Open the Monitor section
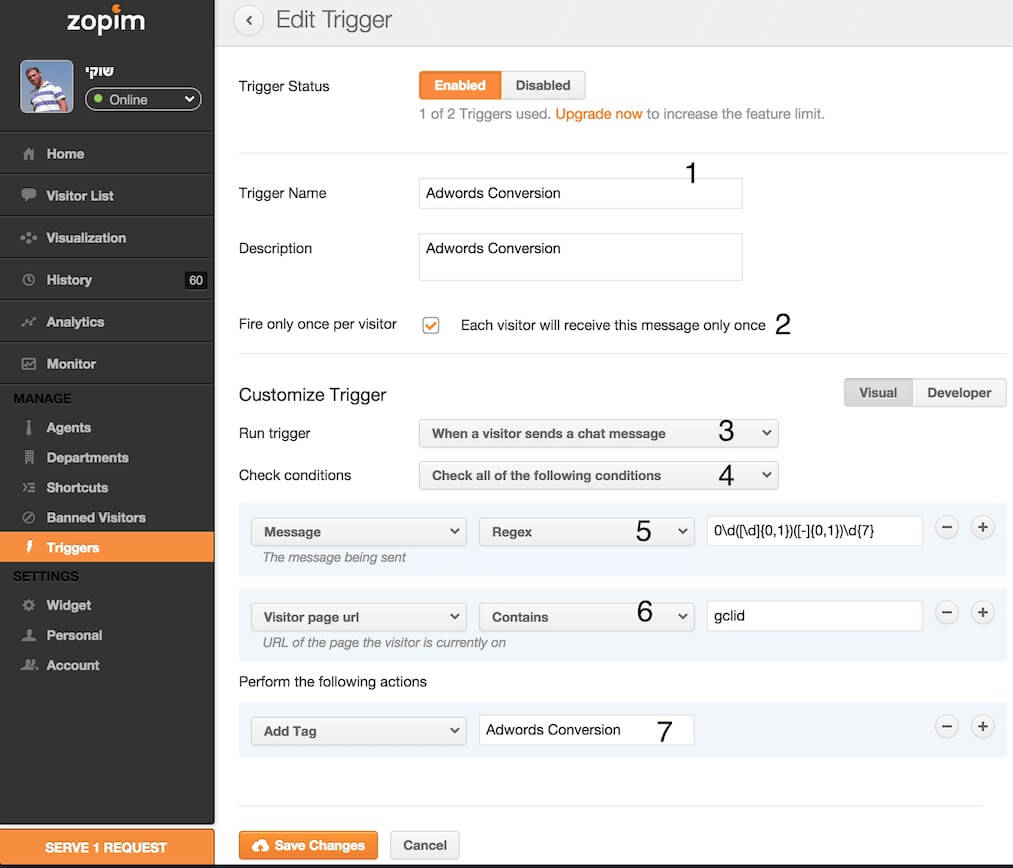The width and height of the screenshot is (1013, 868). [x=107, y=364]
